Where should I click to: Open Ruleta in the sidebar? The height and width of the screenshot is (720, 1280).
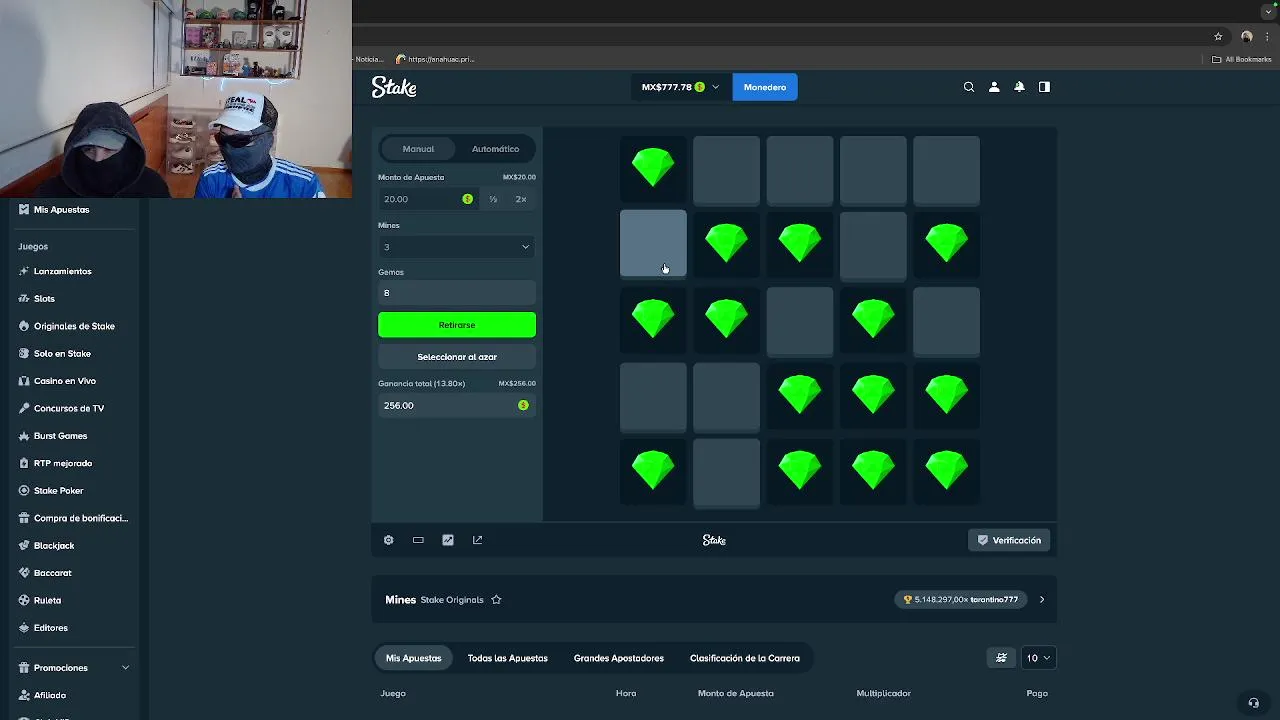click(47, 601)
